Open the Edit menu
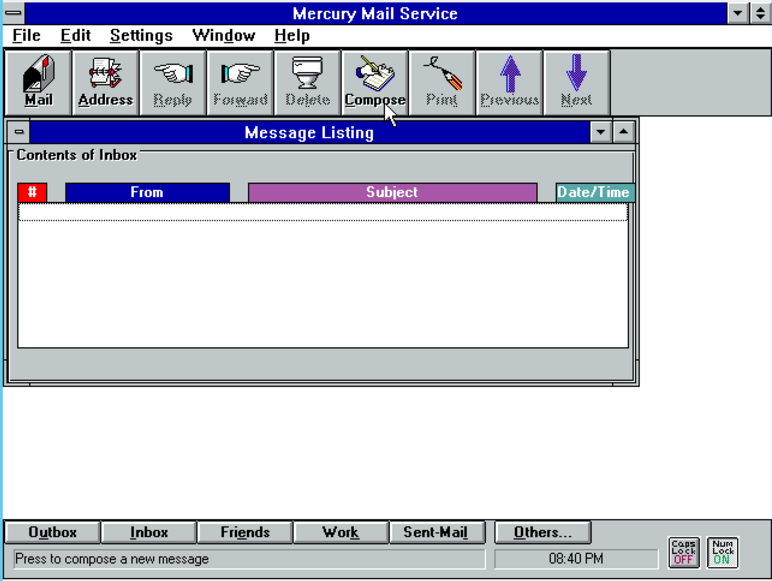 click(x=75, y=35)
